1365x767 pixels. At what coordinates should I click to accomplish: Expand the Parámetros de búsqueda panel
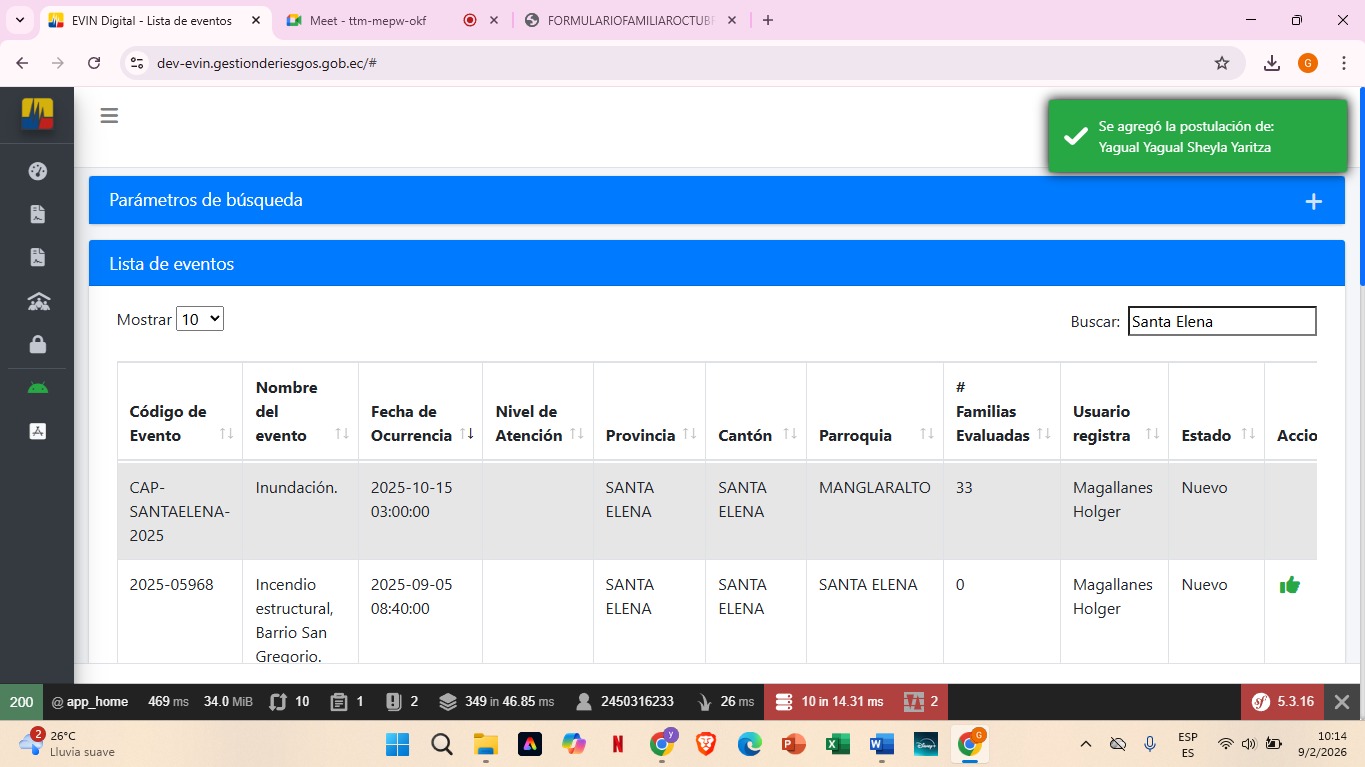1313,201
